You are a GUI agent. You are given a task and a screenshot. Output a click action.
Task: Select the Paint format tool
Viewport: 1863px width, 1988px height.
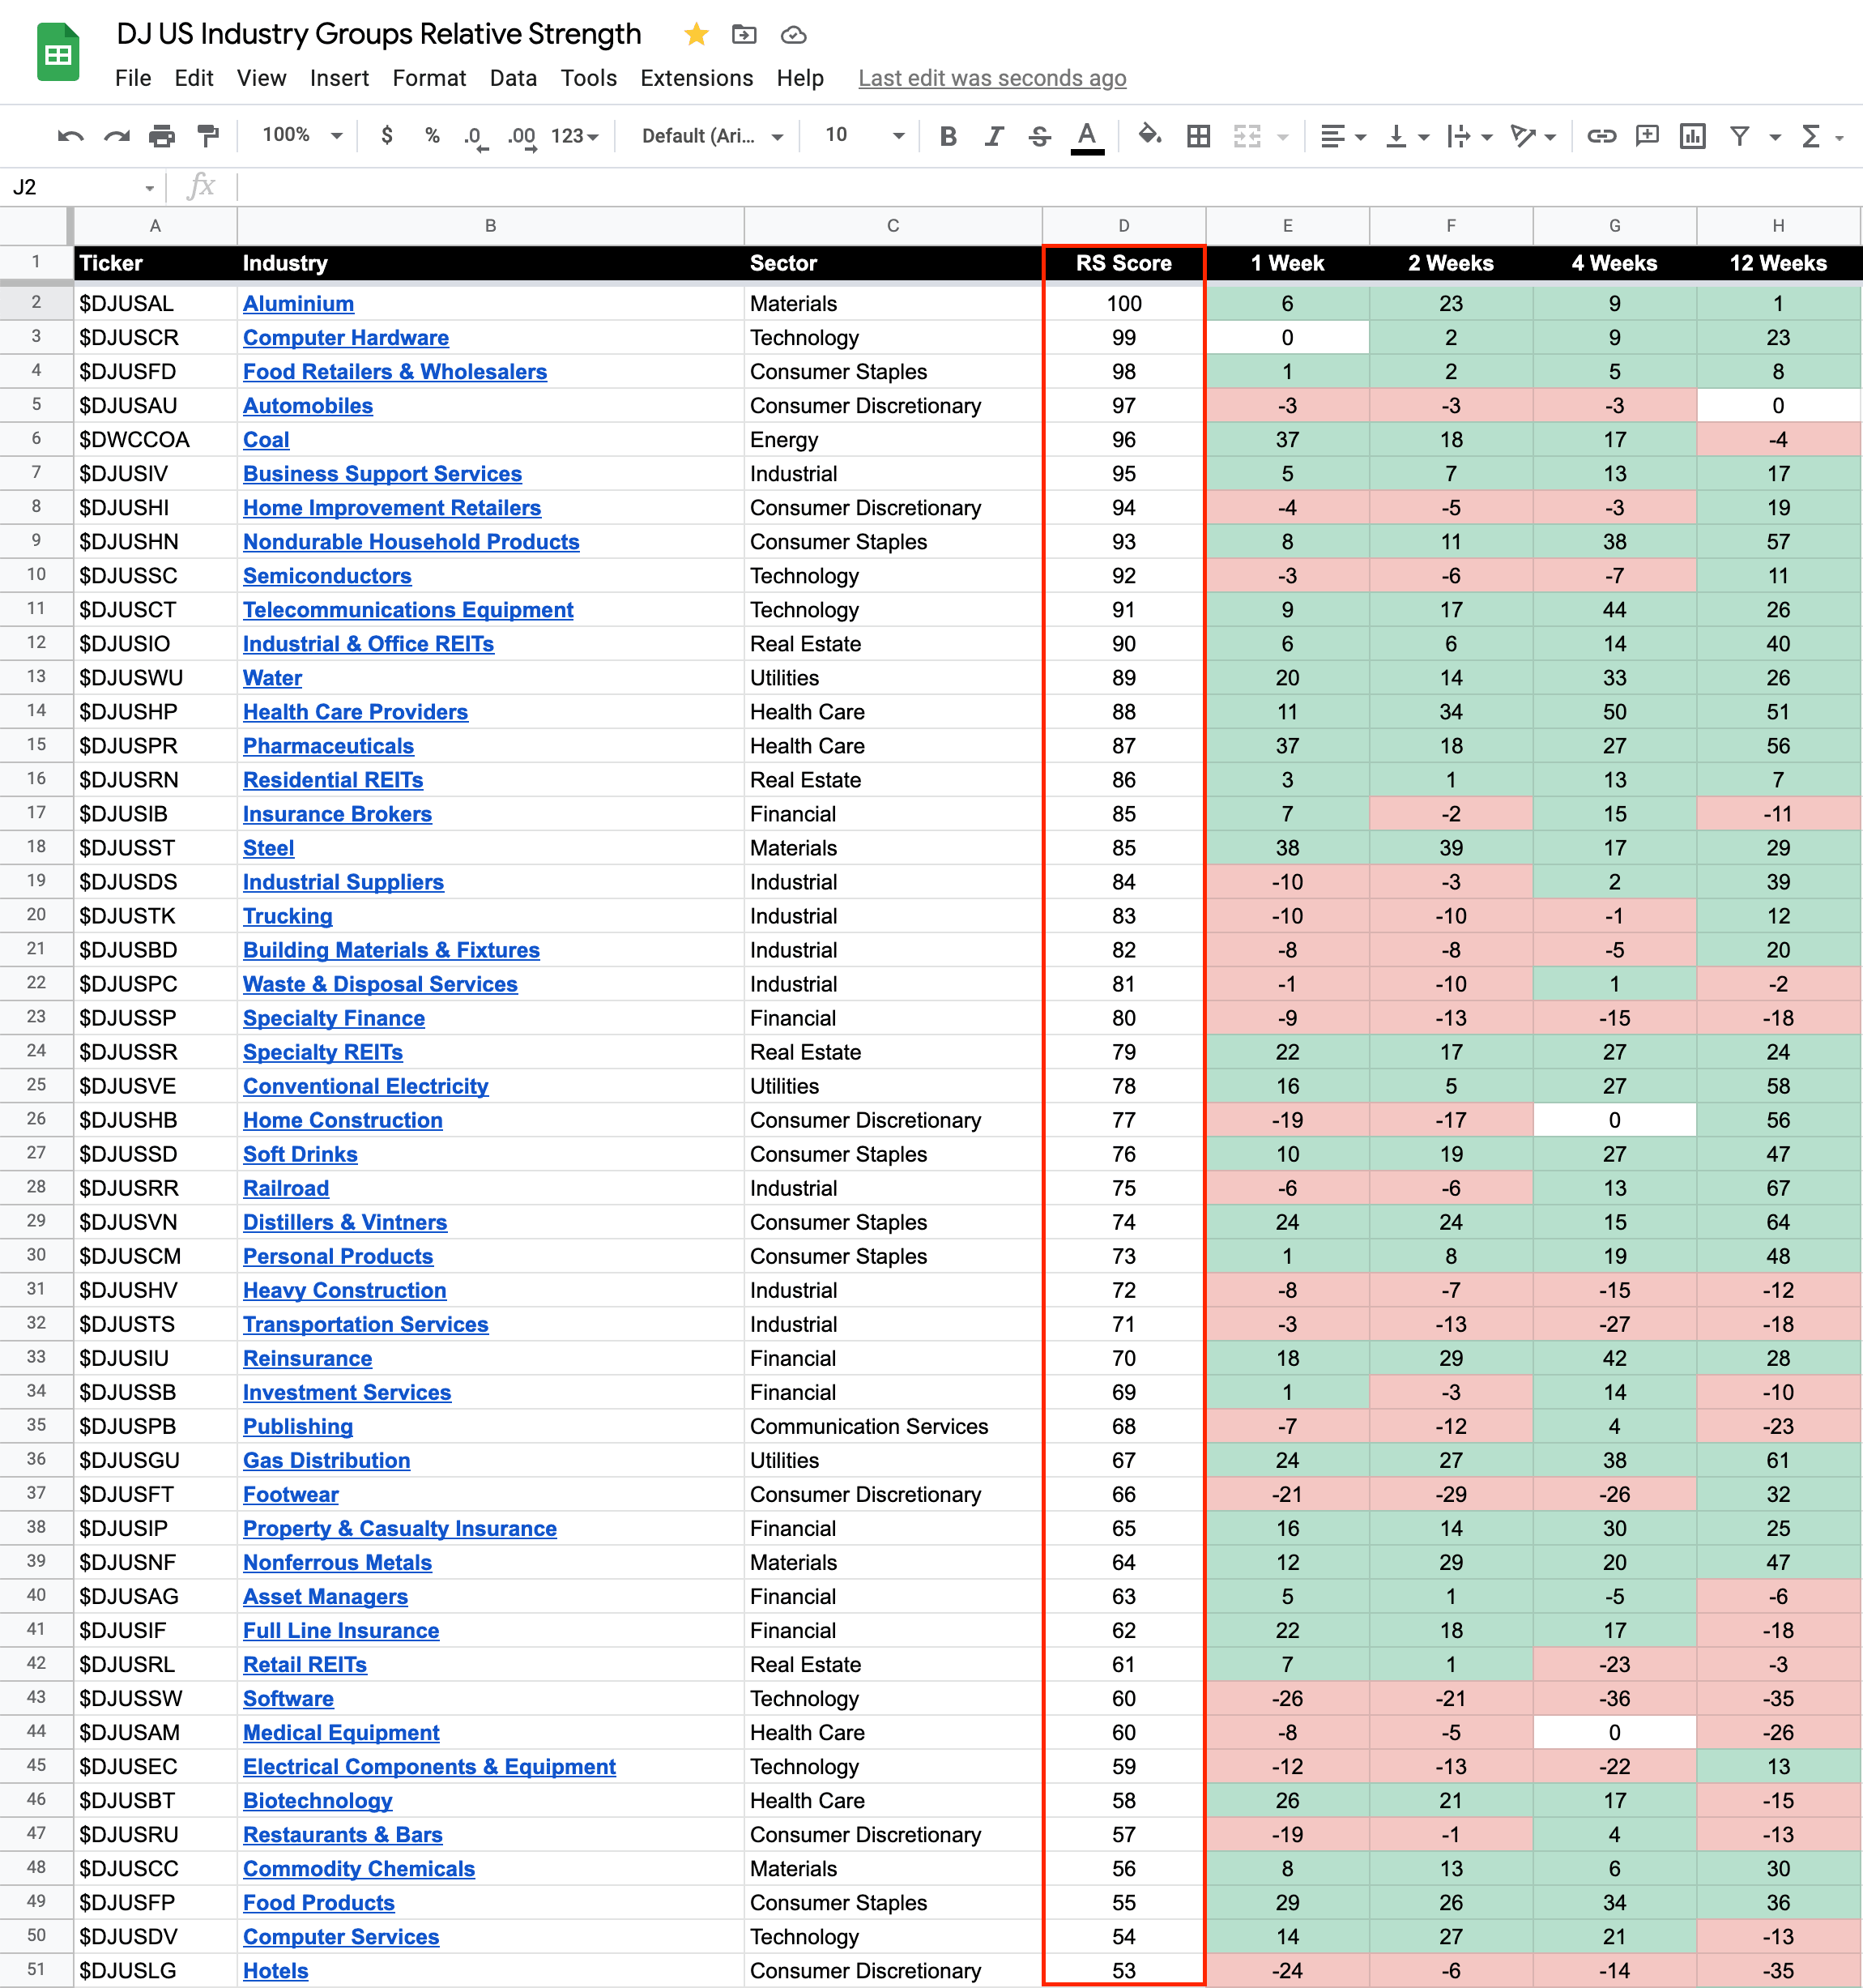pos(208,136)
